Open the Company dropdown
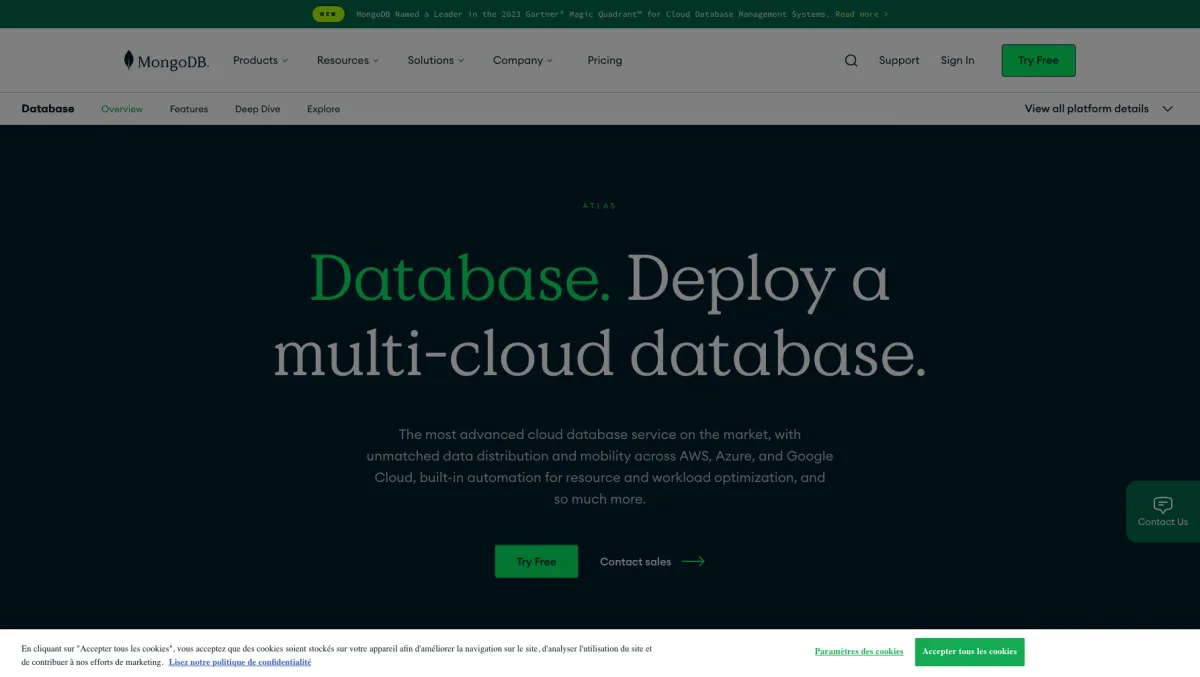The height and width of the screenshot is (677, 1200). point(522,60)
